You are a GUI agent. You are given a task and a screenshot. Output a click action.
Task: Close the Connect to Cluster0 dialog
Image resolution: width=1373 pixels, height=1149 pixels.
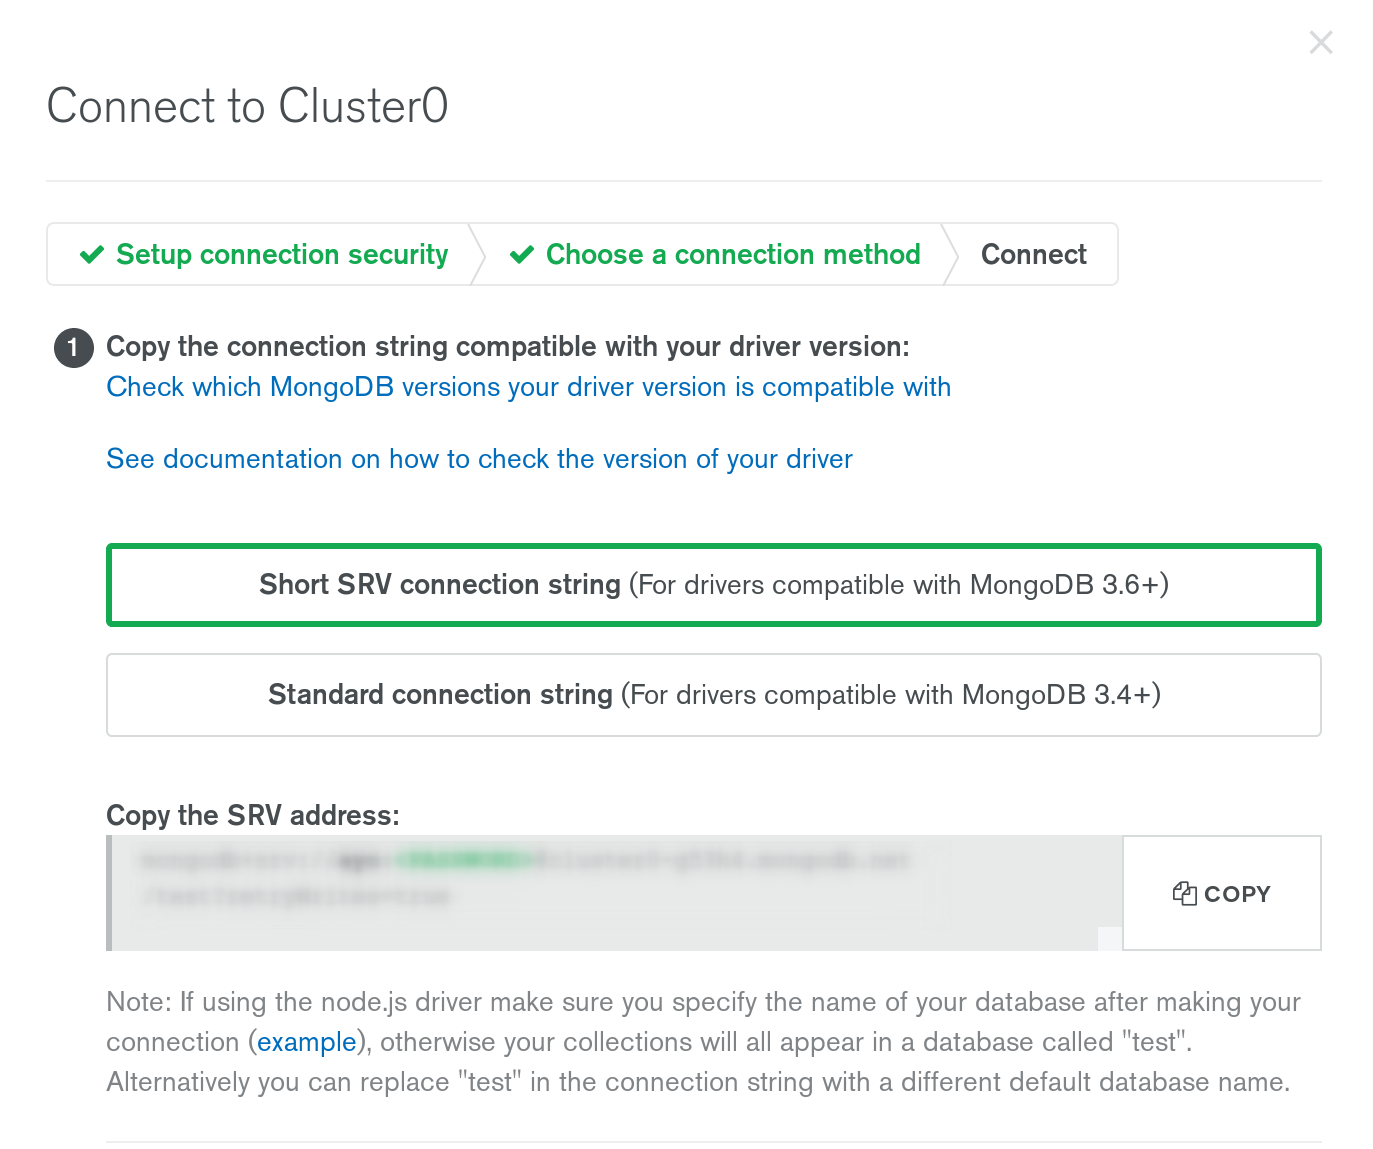[x=1321, y=43]
